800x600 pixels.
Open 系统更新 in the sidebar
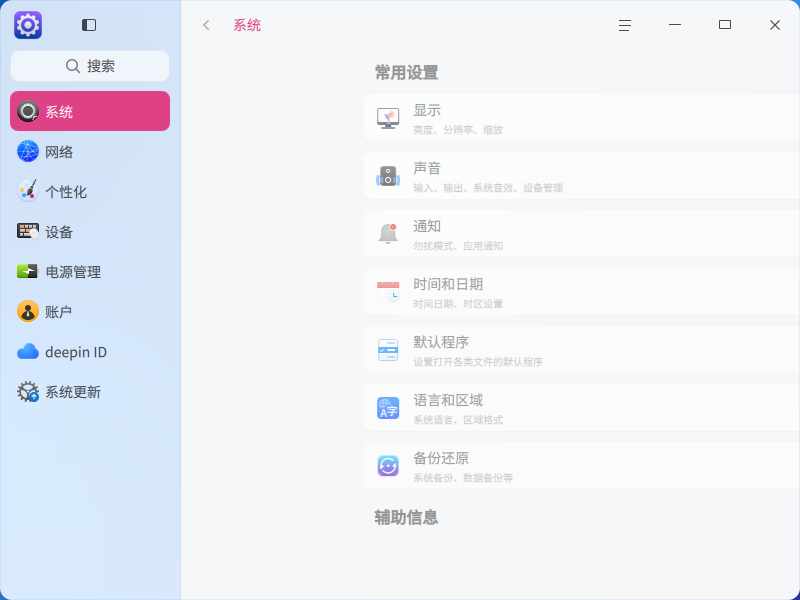[x=90, y=392]
